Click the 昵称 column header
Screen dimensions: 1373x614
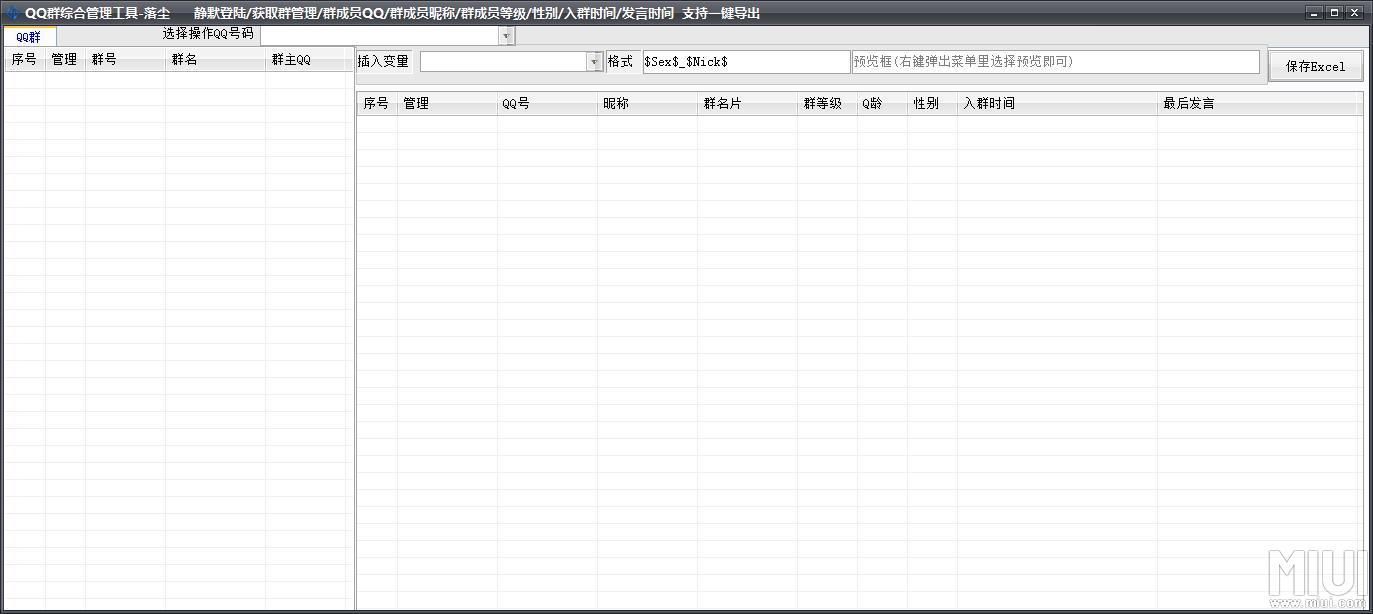pyautogui.click(x=647, y=103)
